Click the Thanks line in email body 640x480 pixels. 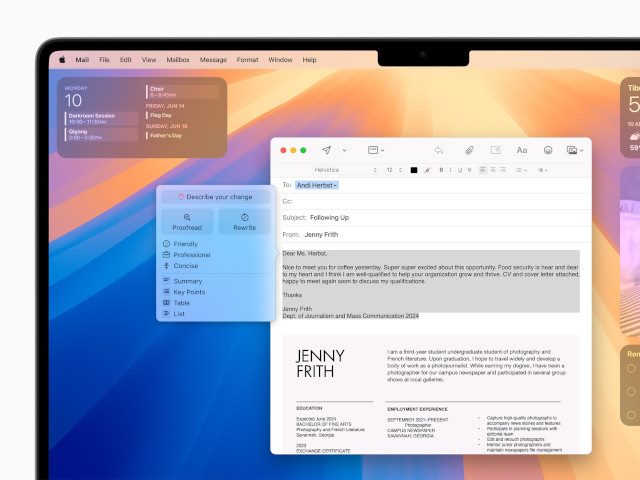[292, 295]
